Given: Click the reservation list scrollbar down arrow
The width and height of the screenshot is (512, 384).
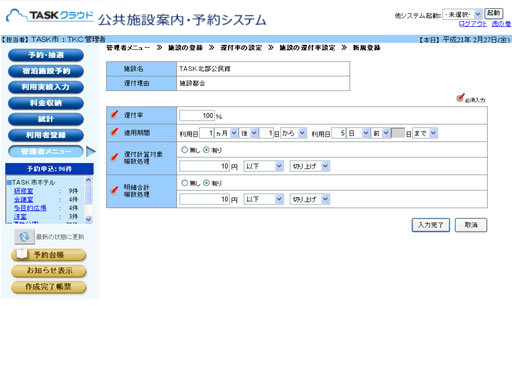Looking at the screenshot, I should 88,219.
